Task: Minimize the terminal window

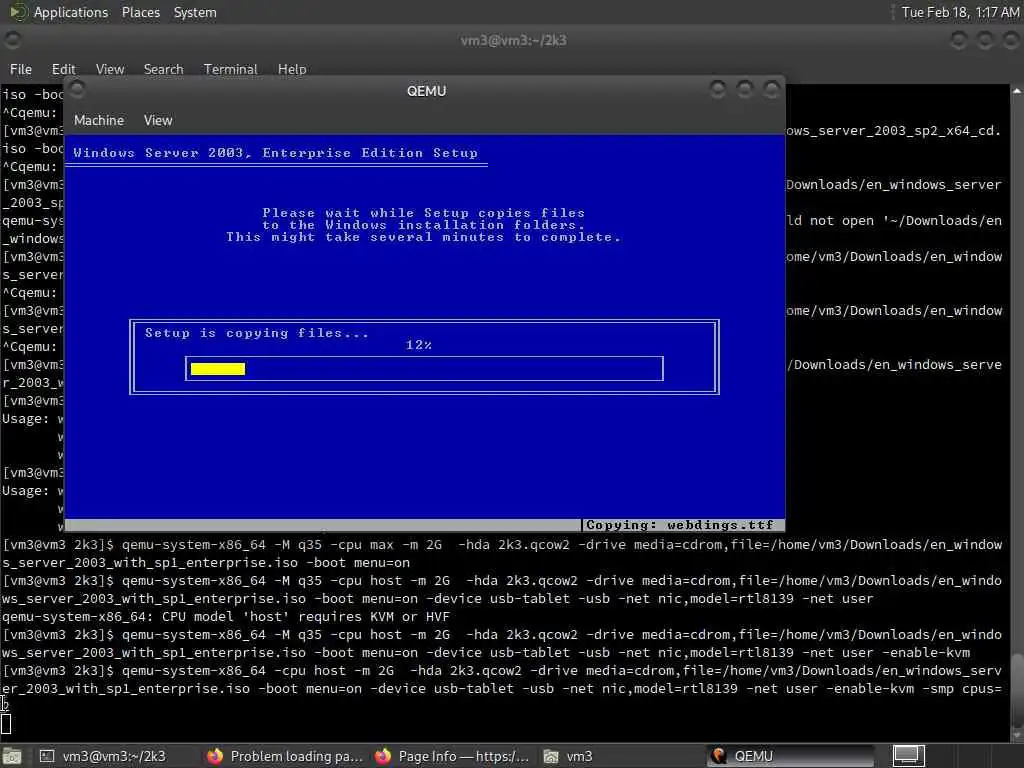Action: pyautogui.click(x=959, y=40)
